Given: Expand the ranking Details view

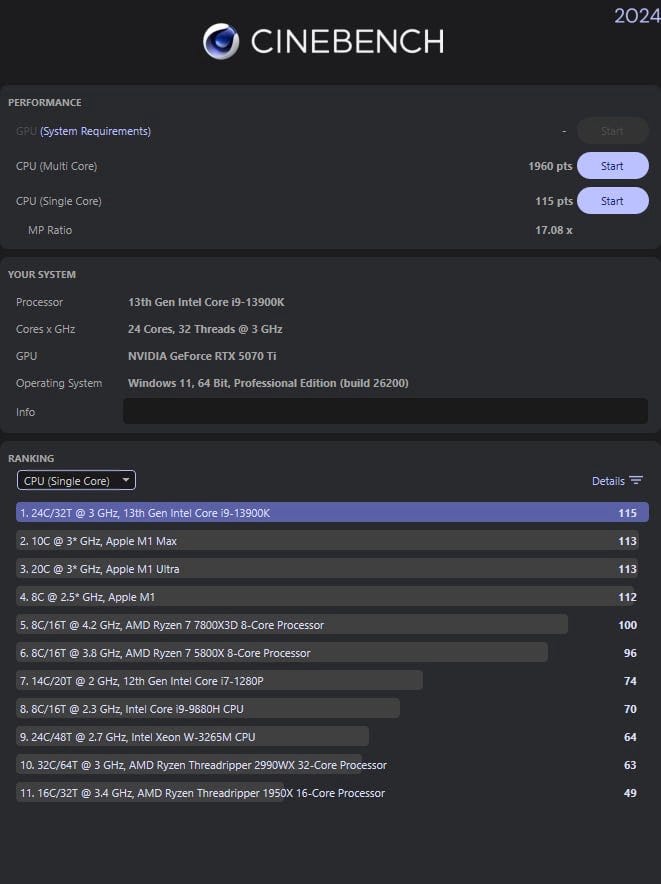Looking at the screenshot, I should point(608,481).
